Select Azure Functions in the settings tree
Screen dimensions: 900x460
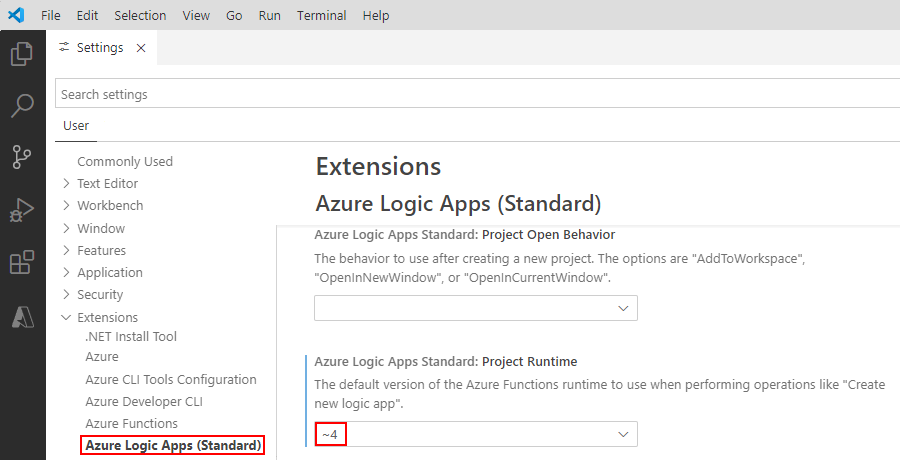tap(131, 423)
